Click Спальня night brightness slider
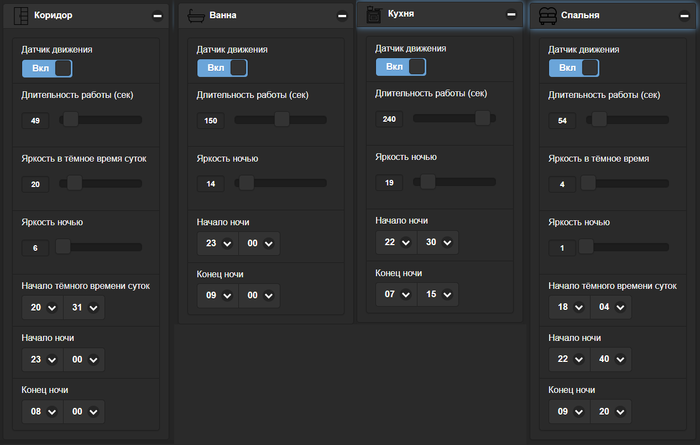Screen dimensions: 700x445 click(624, 247)
